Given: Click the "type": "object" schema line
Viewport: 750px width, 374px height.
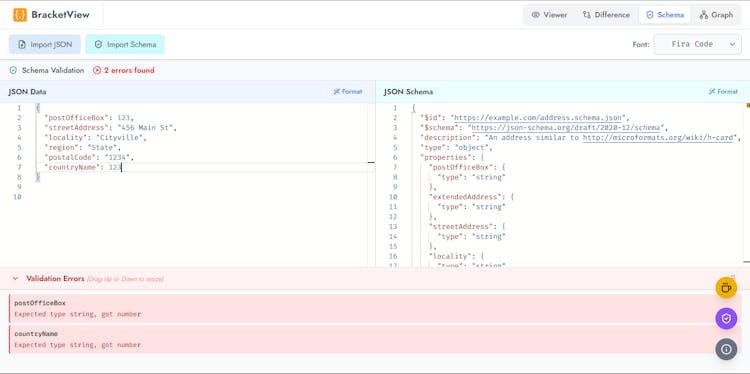Looking at the screenshot, I should 456,147.
